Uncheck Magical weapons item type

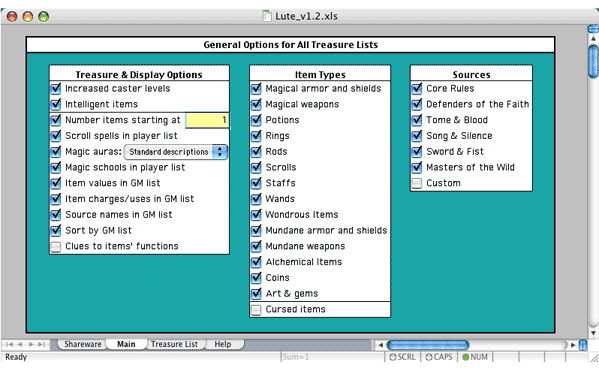(256, 104)
